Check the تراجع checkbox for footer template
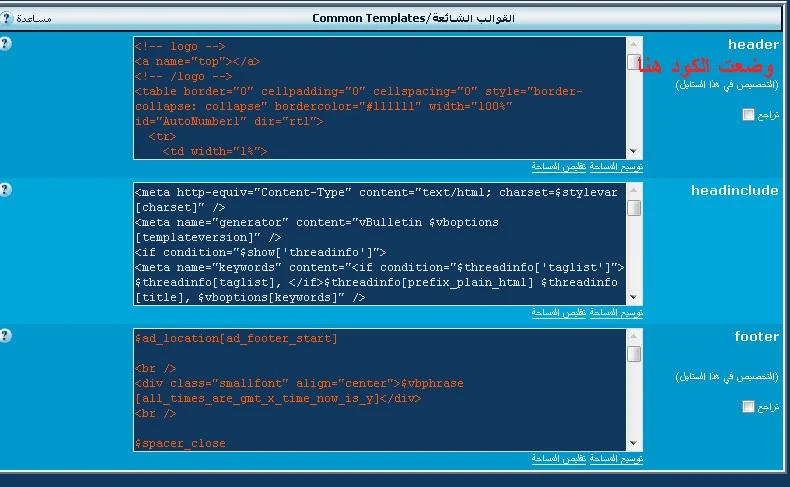 coord(748,407)
